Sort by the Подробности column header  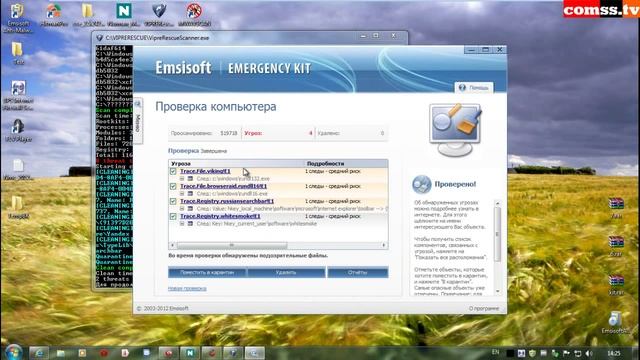(x=346, y=163)
